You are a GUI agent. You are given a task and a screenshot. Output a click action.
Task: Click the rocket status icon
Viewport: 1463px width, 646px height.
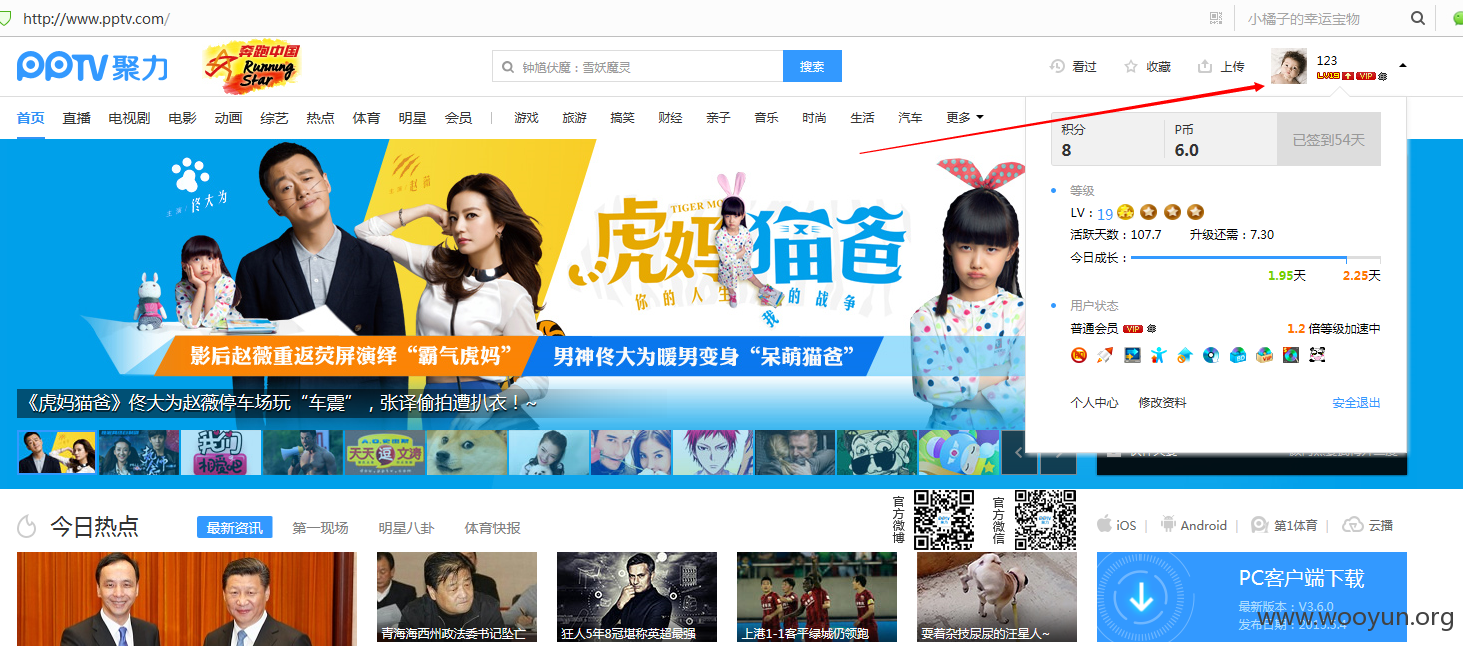pos(1105,355)
